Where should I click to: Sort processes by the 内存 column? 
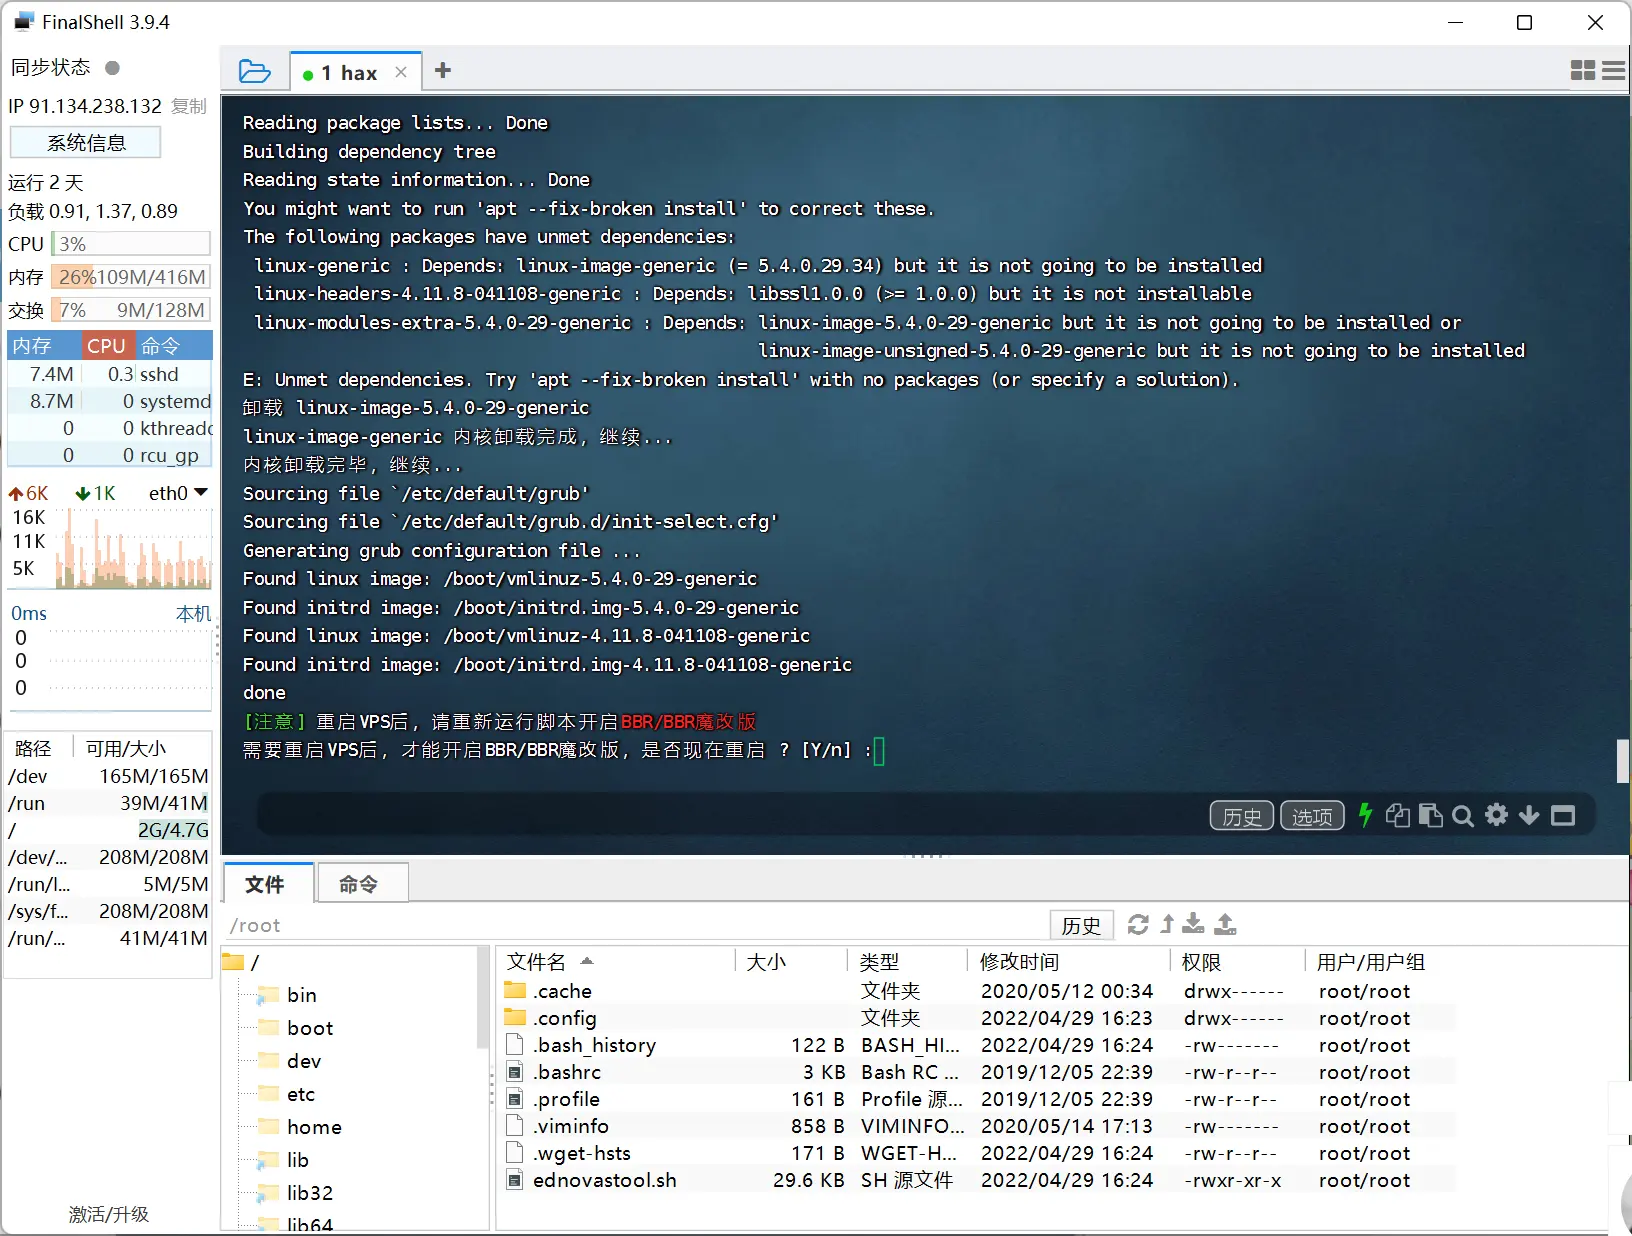point(44,346)
